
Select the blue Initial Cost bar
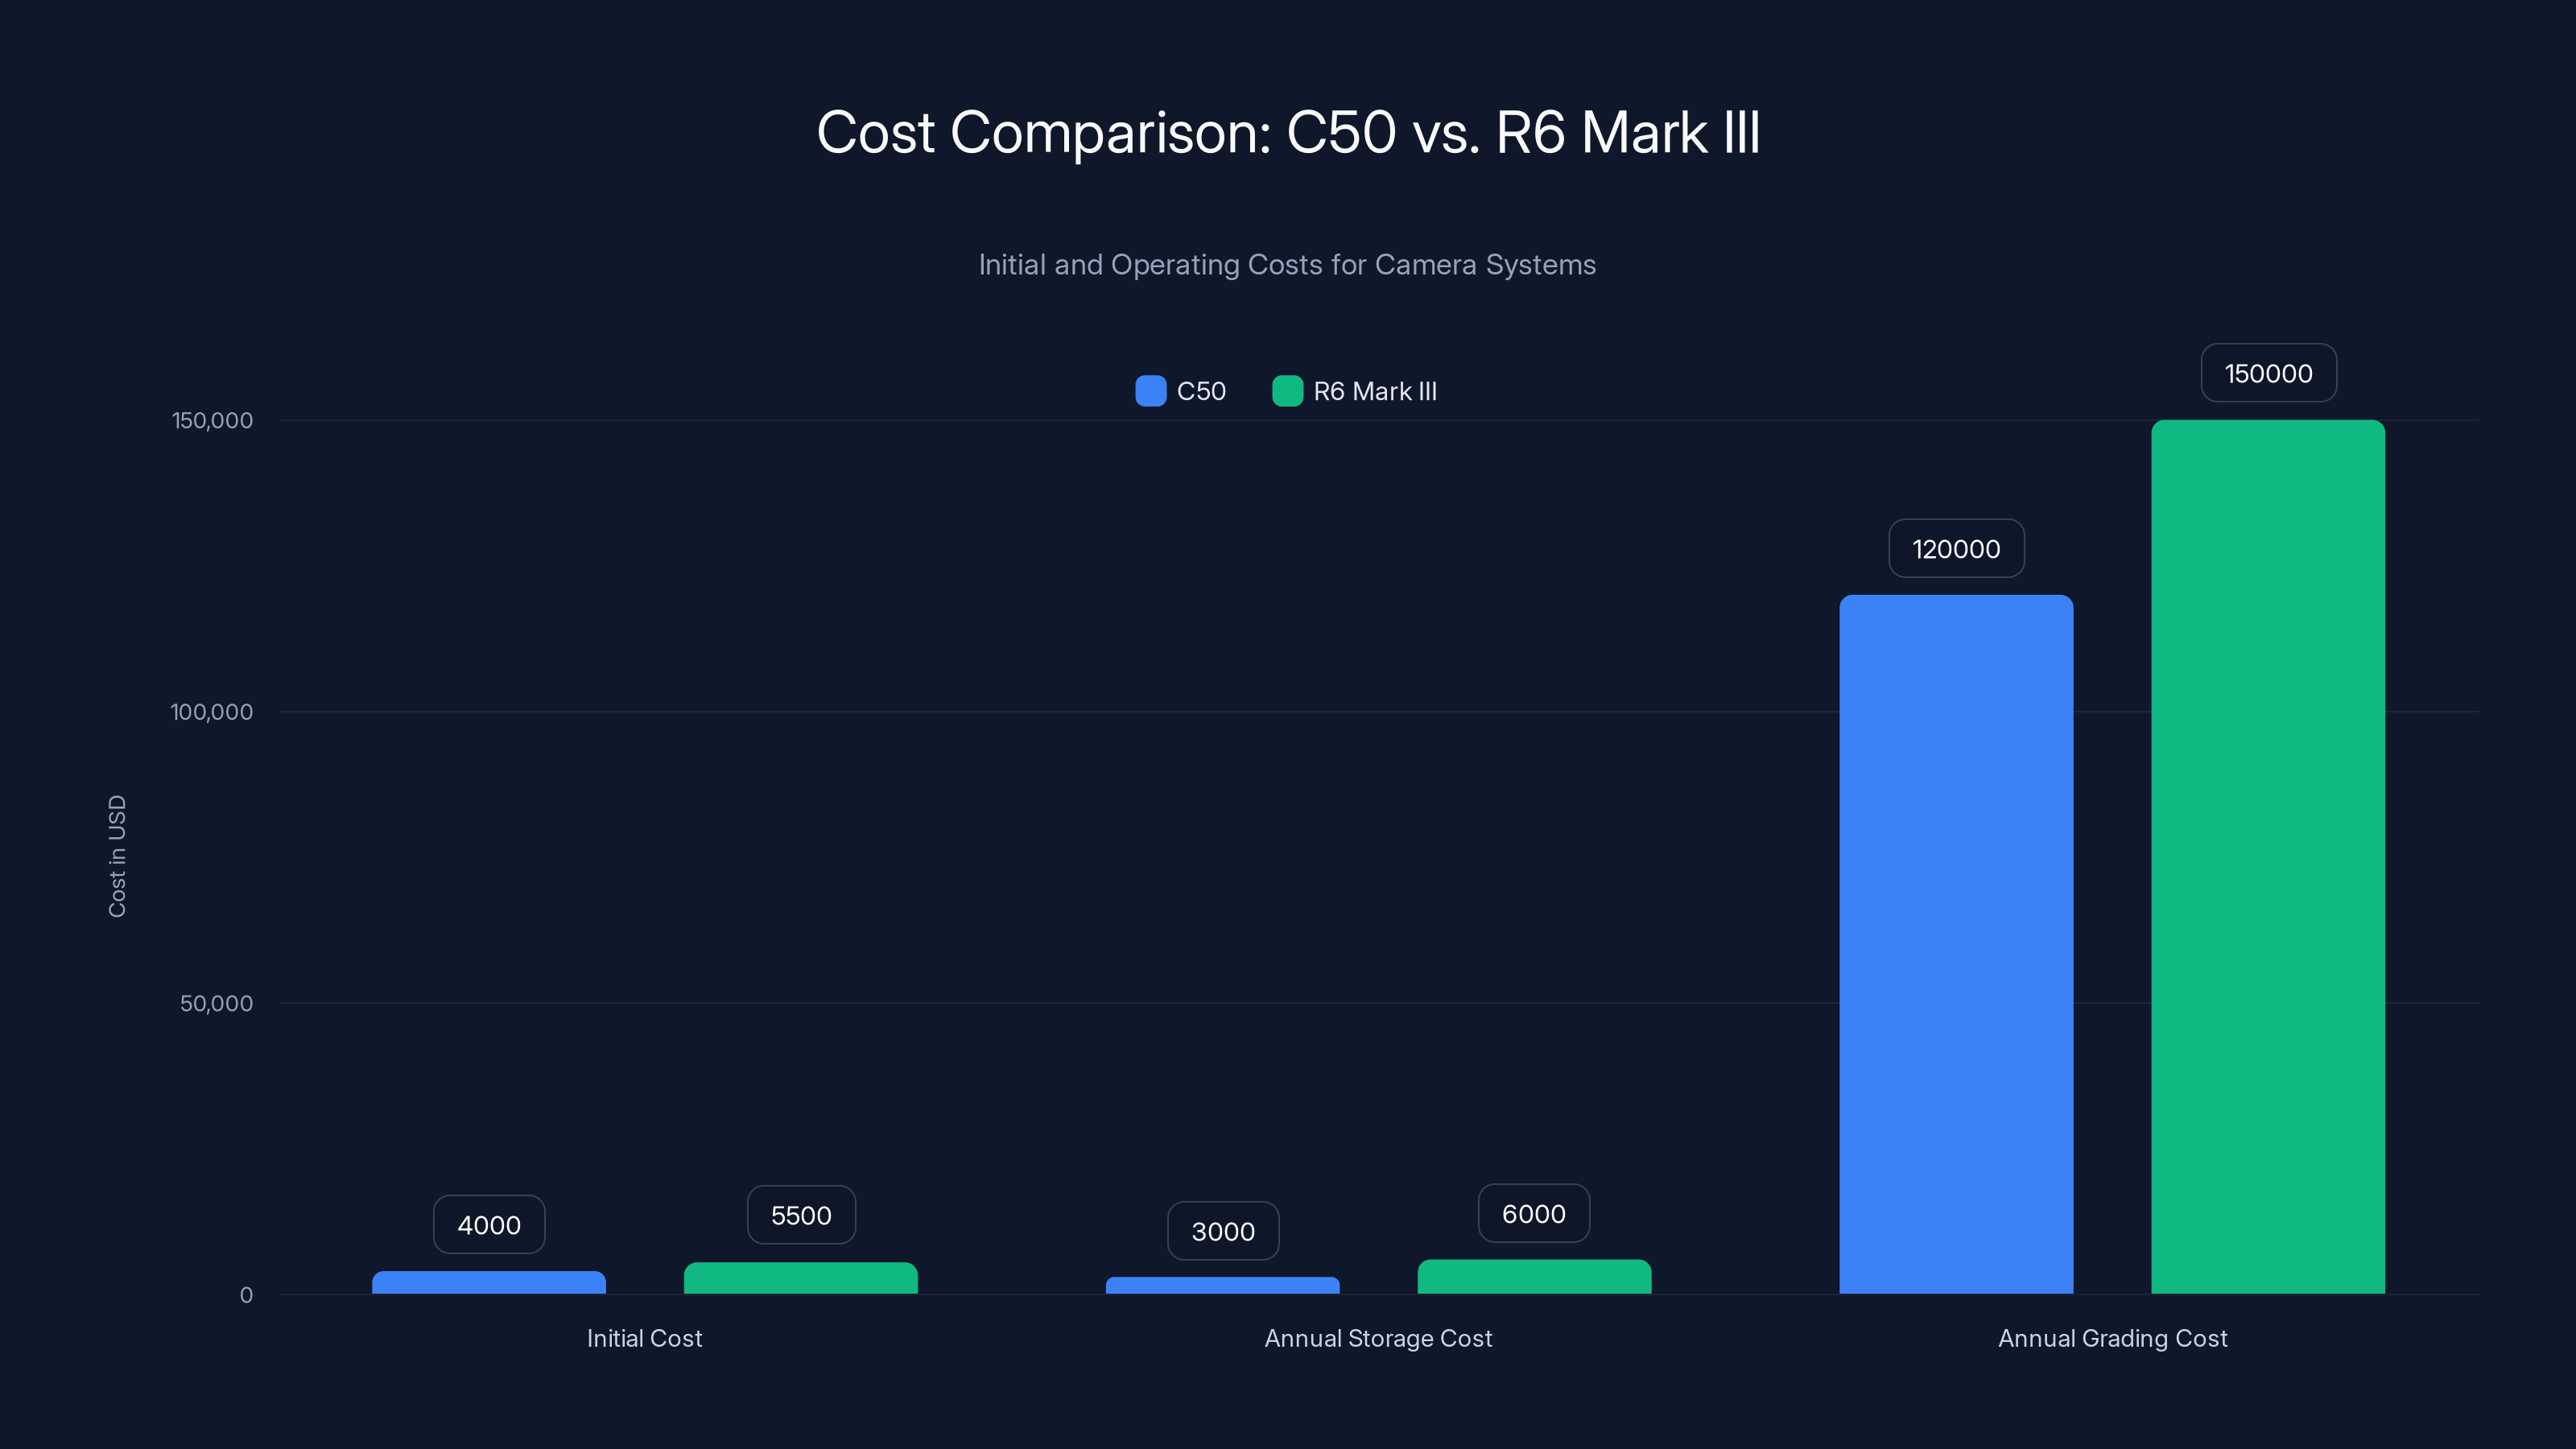[x=489, y=1285]
